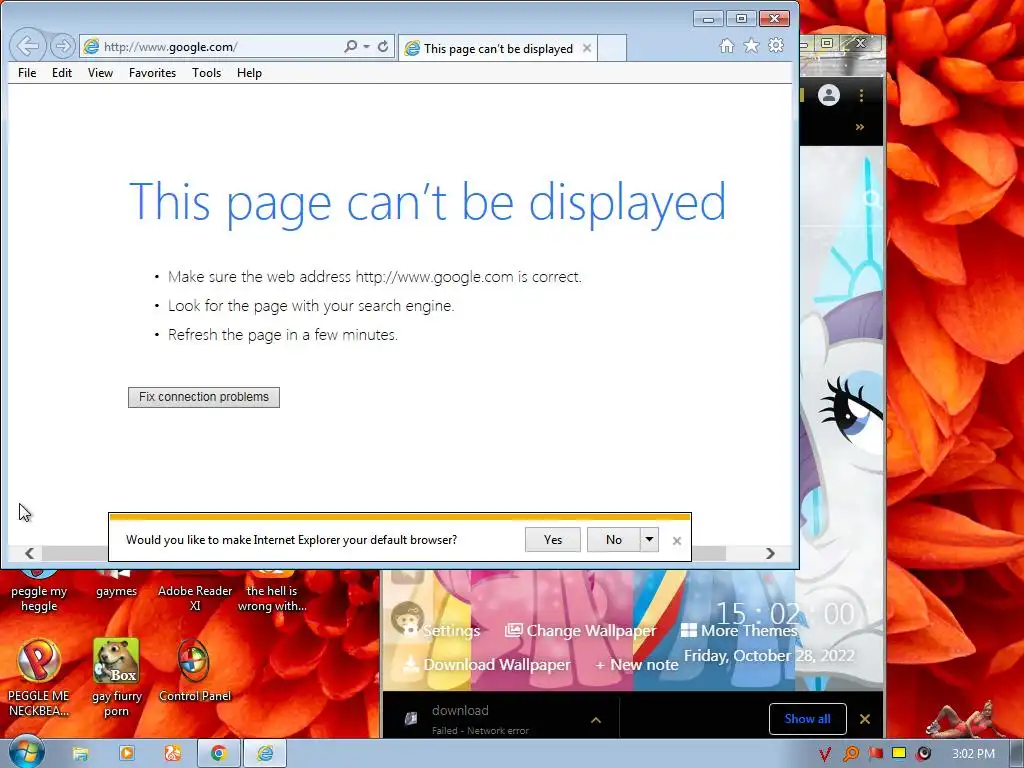Expand the failed download options caret

596,720
